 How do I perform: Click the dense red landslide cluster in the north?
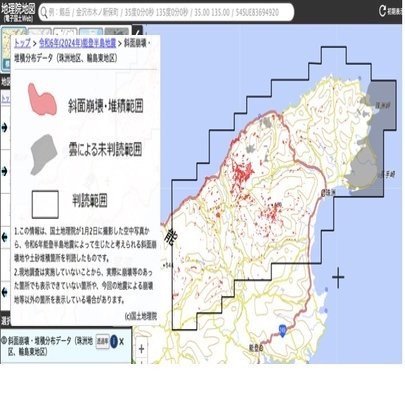click(x=243, y=172)
